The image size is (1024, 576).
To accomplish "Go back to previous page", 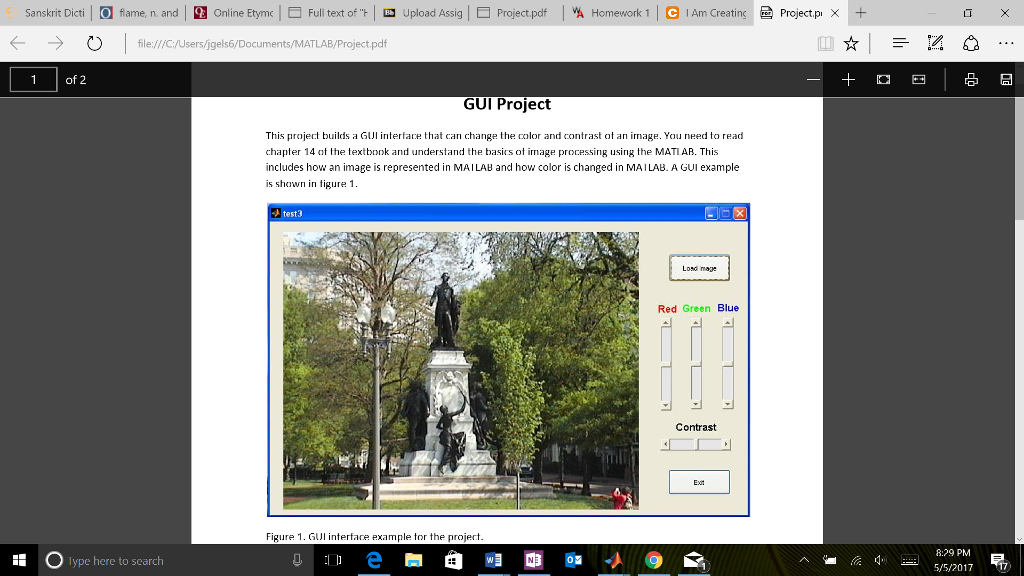I will 18,44.
